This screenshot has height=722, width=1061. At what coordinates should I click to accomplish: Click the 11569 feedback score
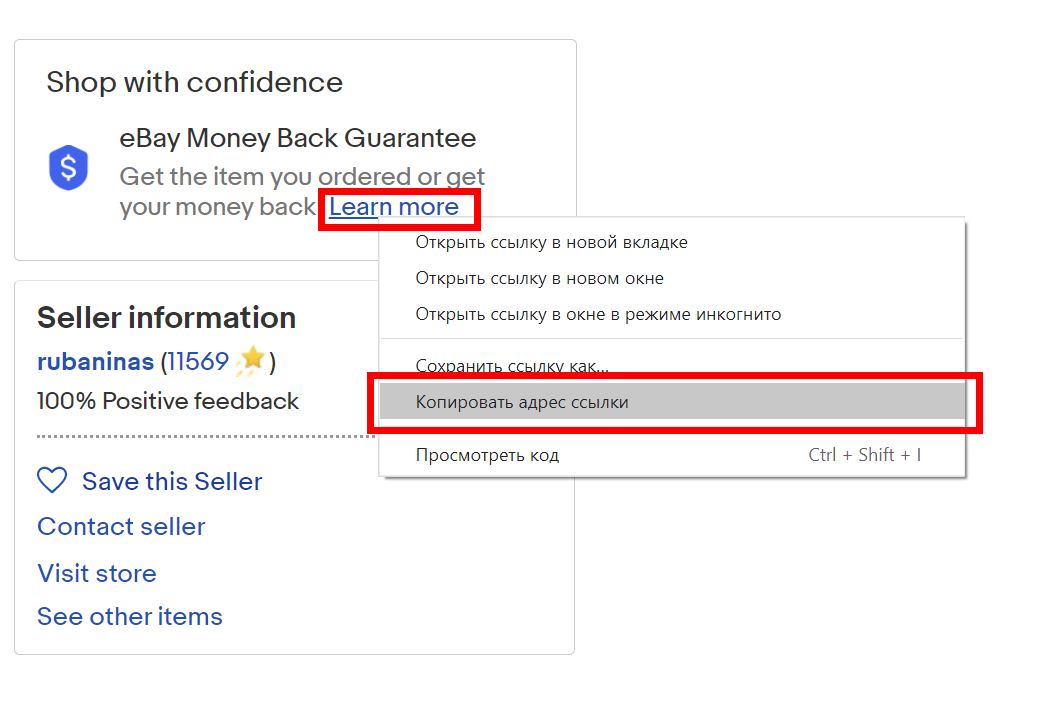point(197,361)
